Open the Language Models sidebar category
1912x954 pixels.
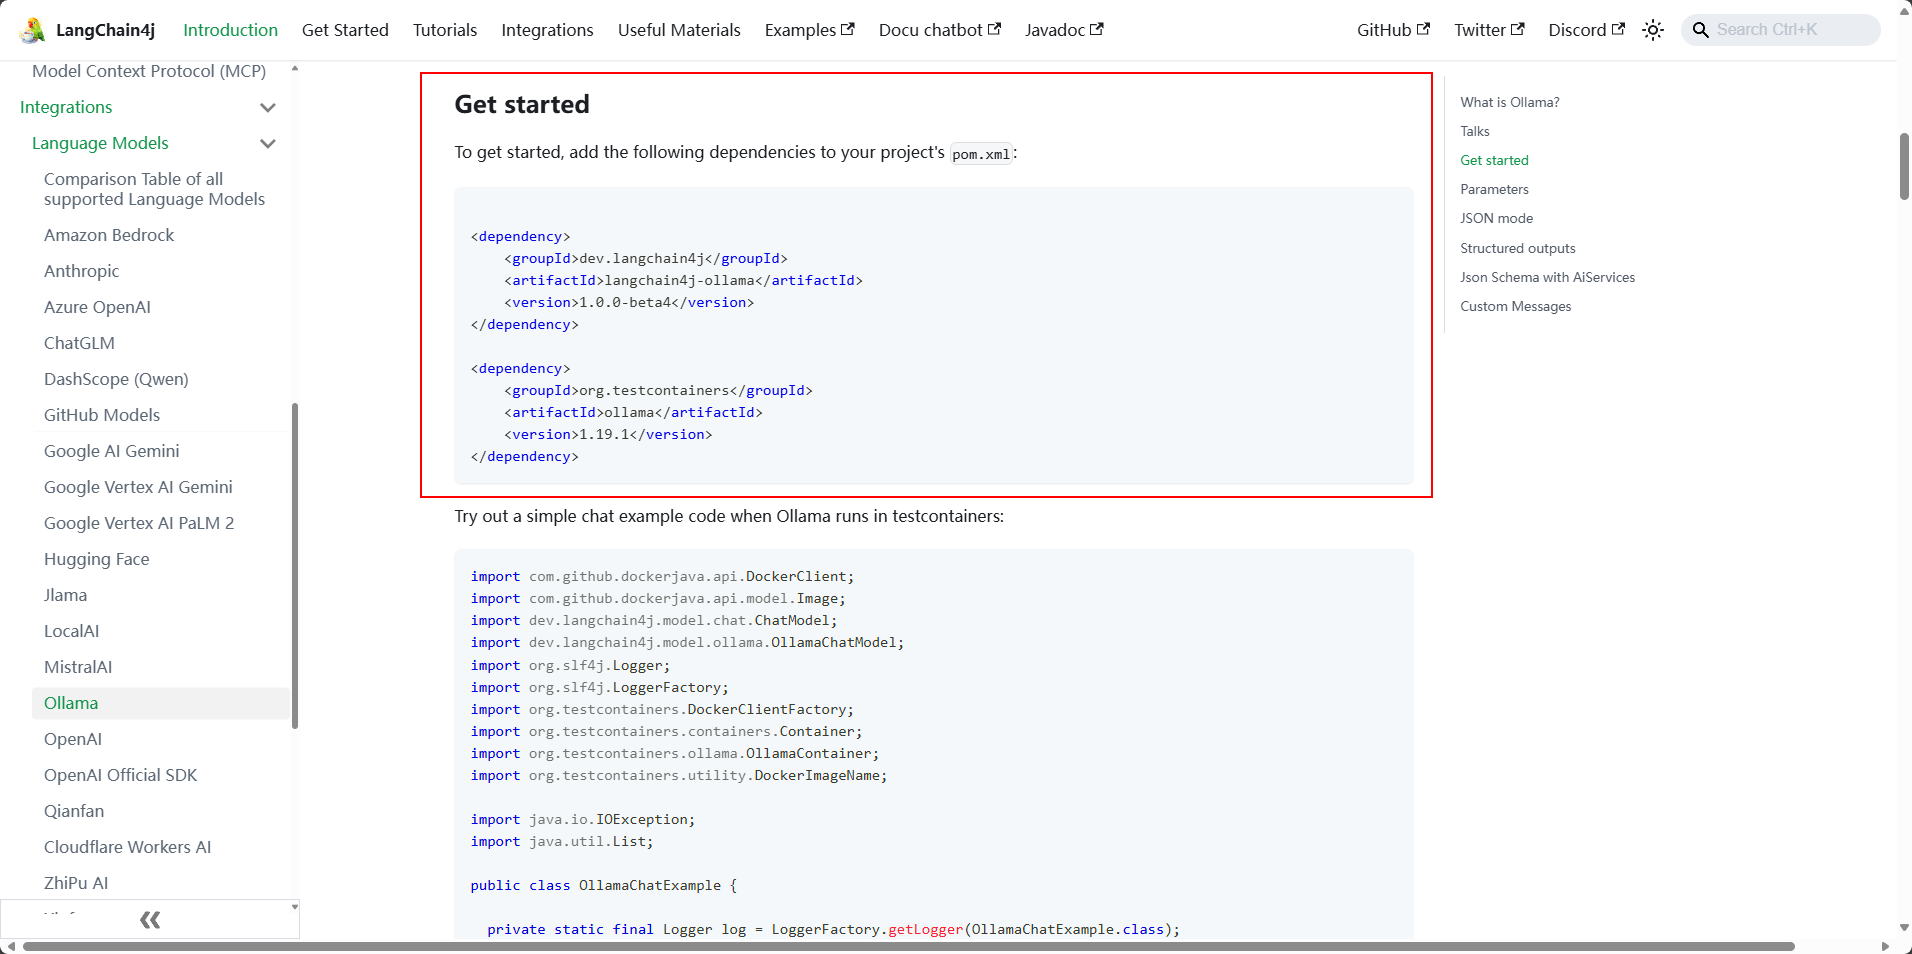(100, 143)
